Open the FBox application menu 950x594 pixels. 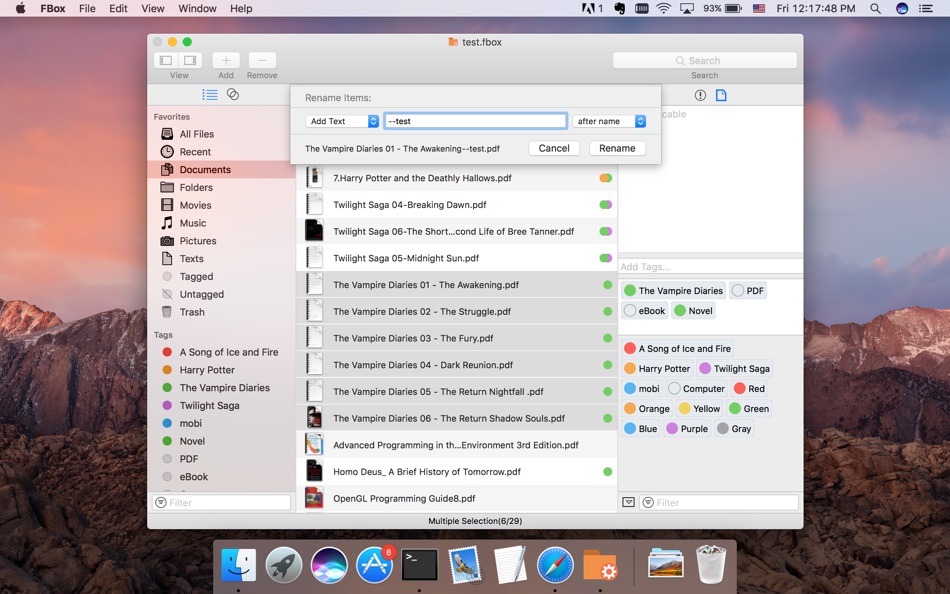coord(53,8)
